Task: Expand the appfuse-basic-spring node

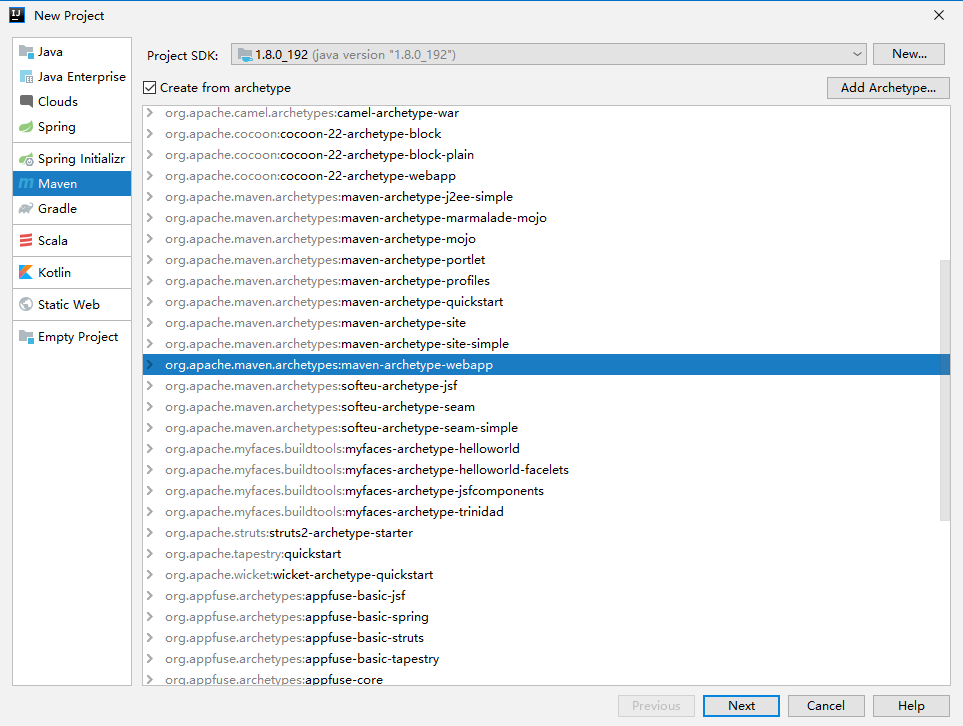Action: point(149,617)
